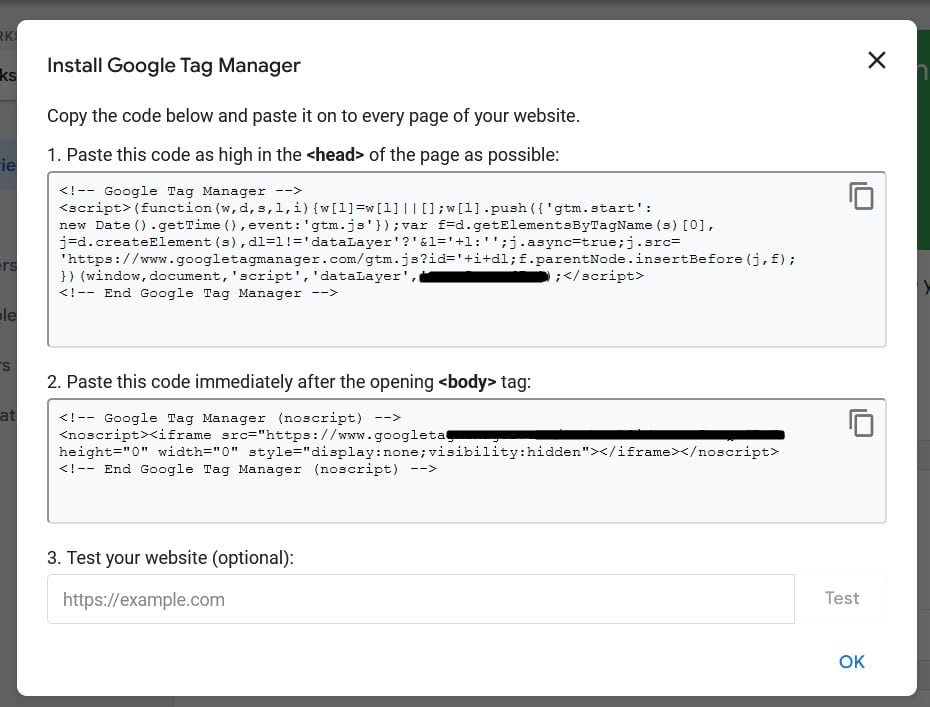Close the Install Google Tag Manager dialog
This screenshot has width=930, height=707.
pos(877,60)
